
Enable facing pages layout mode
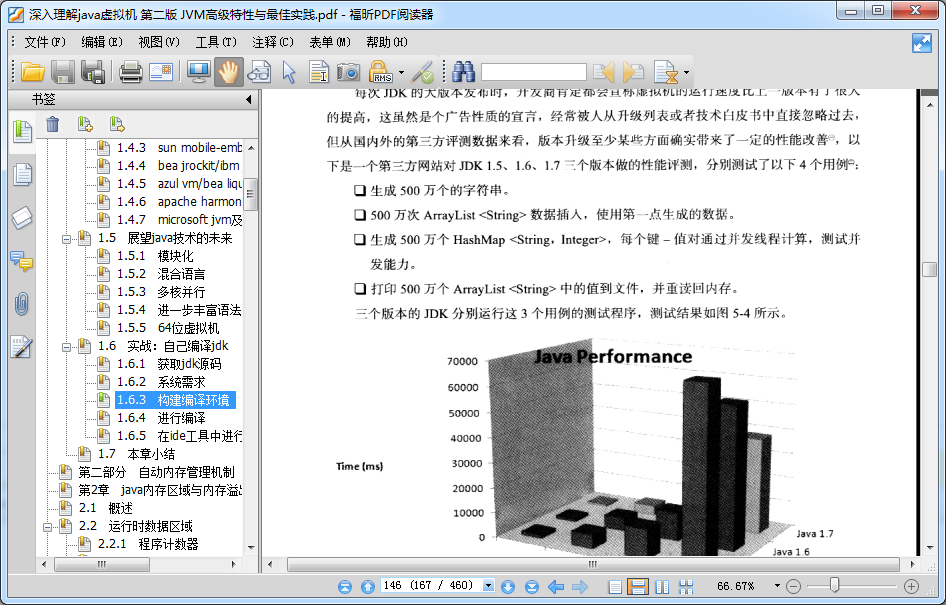[661, 586]
